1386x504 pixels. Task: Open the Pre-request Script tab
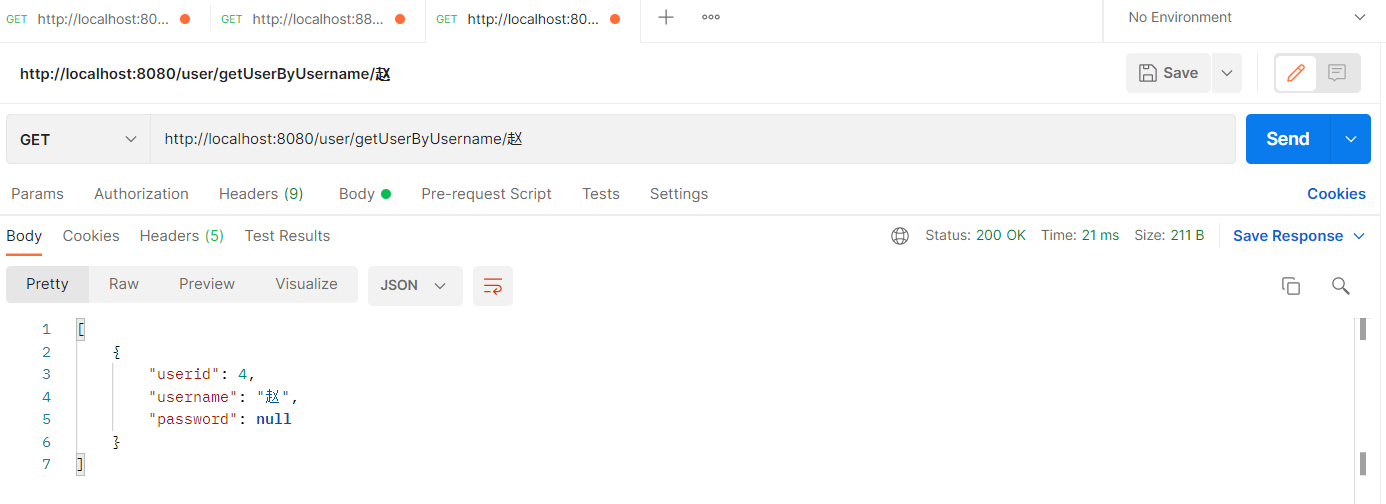486,194
